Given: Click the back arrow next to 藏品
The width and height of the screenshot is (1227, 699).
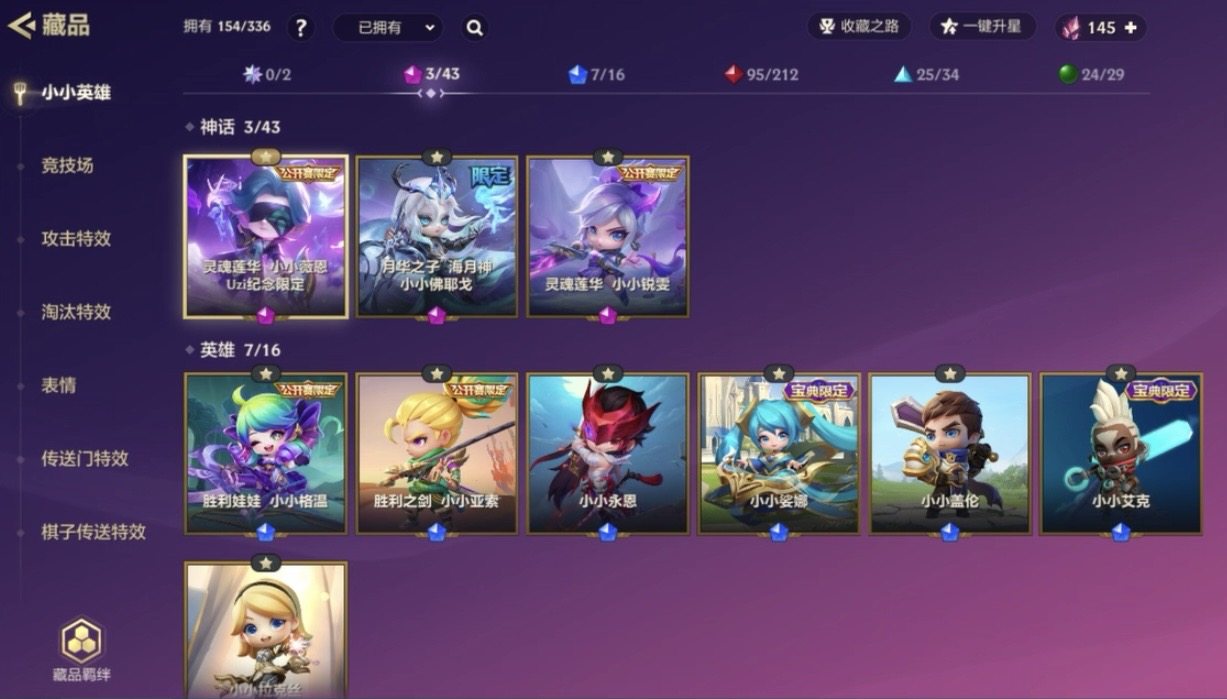Looking at the screenshot, I should tap(20, 25).
